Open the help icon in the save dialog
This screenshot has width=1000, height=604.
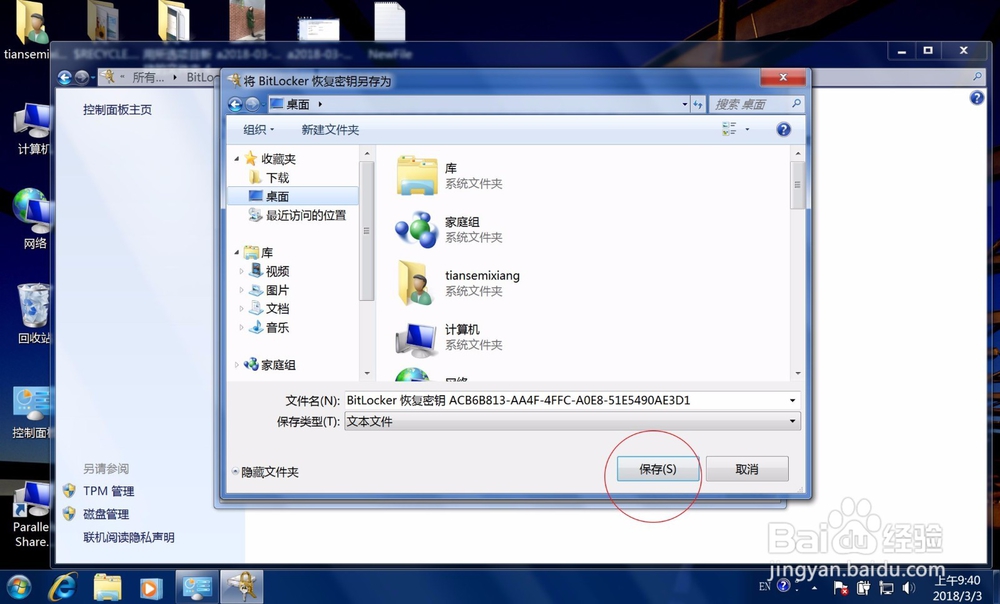point(783,129)
